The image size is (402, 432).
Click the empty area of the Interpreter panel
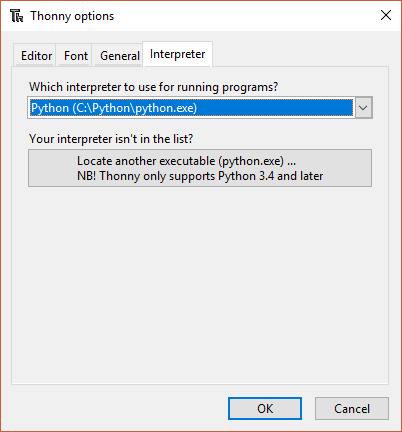(200, 283)
